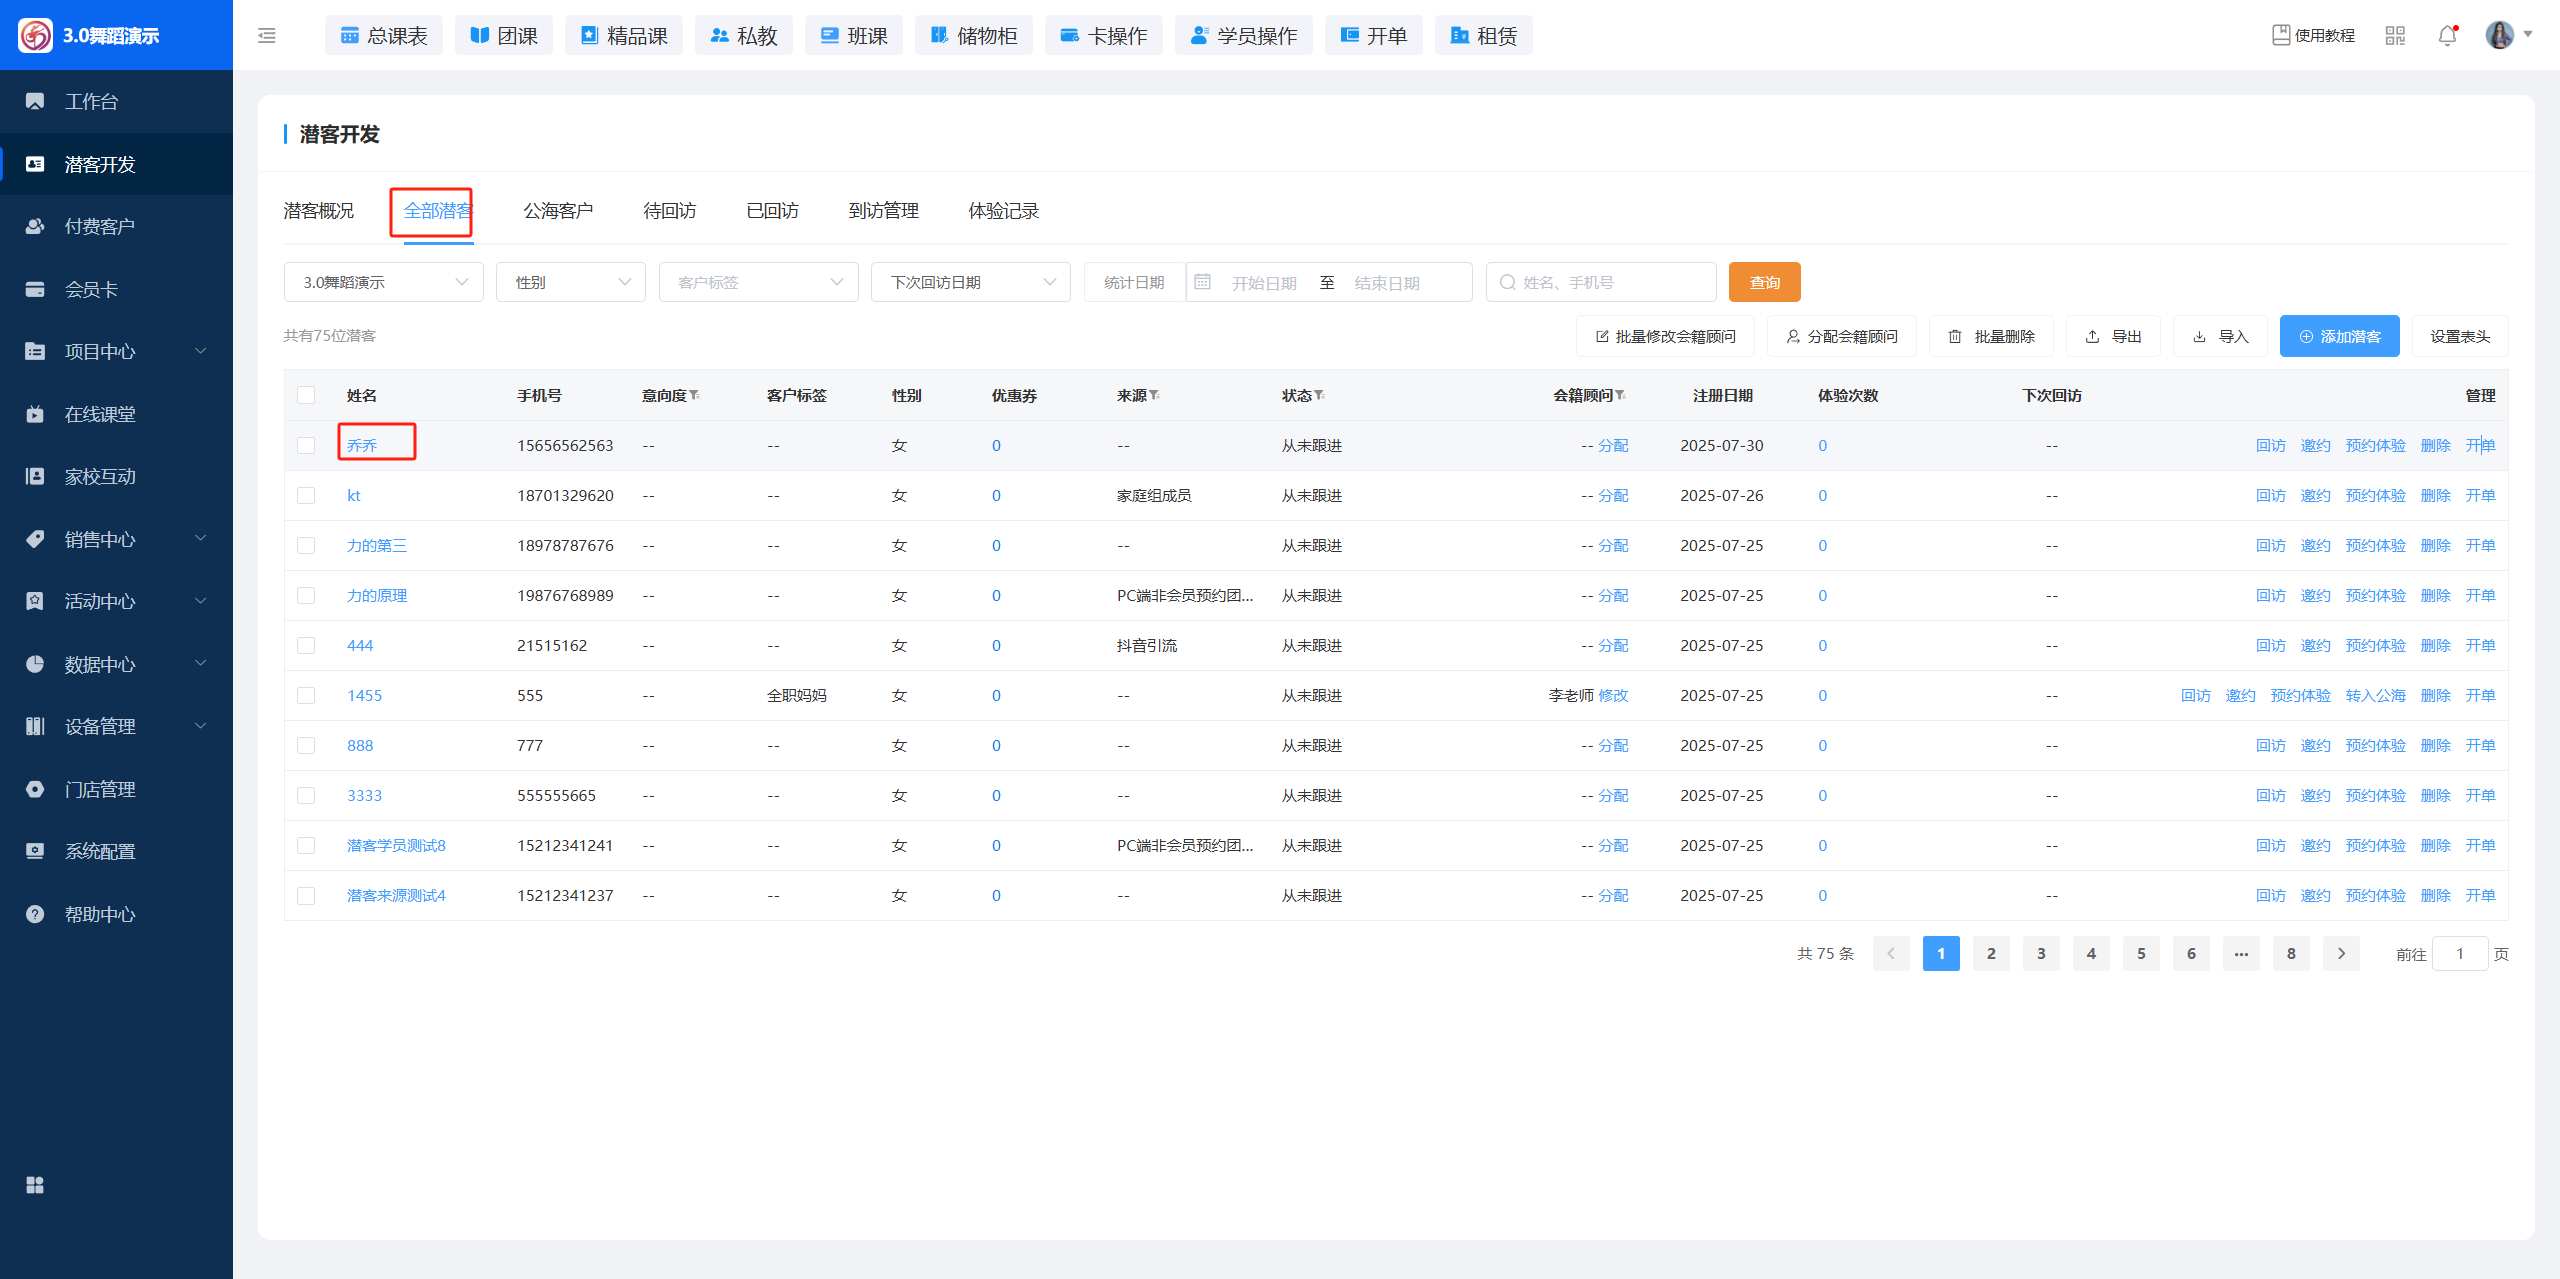
Task: Click the notification bell icon
Action: coord(2447,36)
